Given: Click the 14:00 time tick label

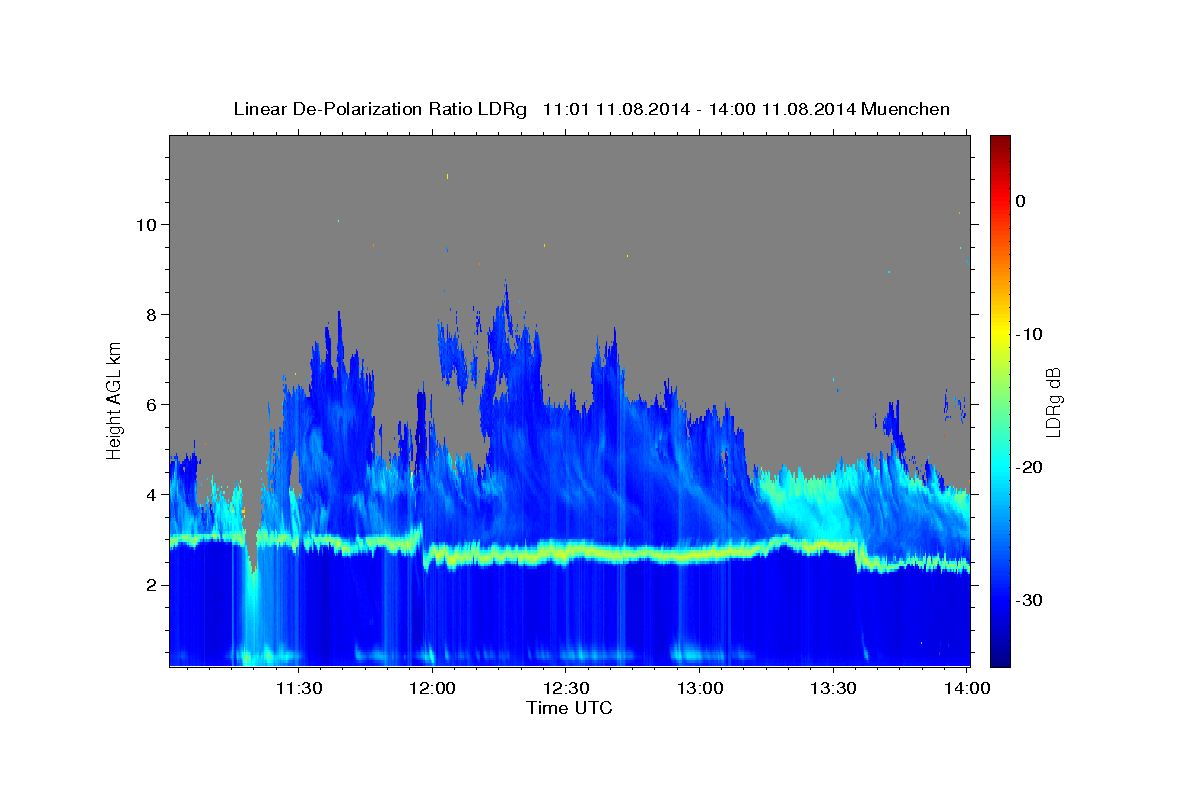Looking at the screenshot, I should click(967, 688).
